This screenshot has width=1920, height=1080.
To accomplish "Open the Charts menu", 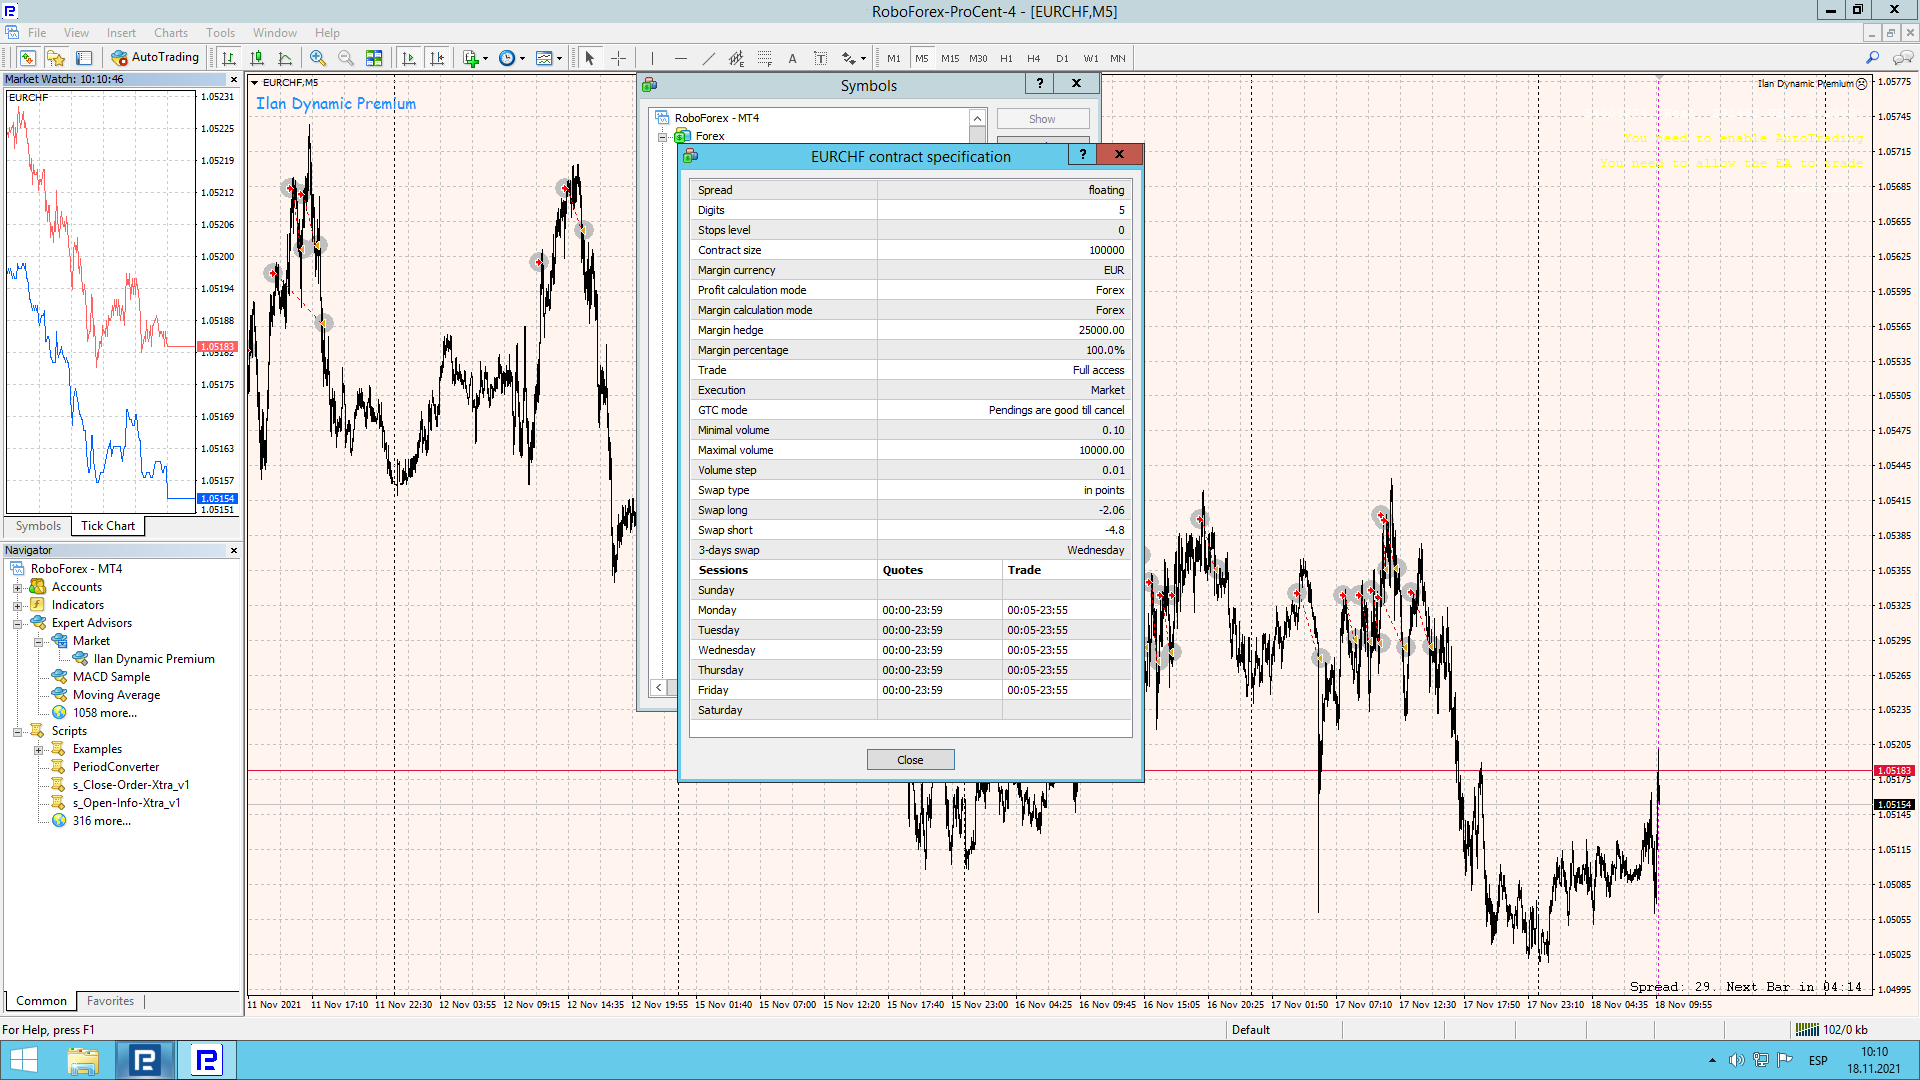I will [x=170, y=32].
